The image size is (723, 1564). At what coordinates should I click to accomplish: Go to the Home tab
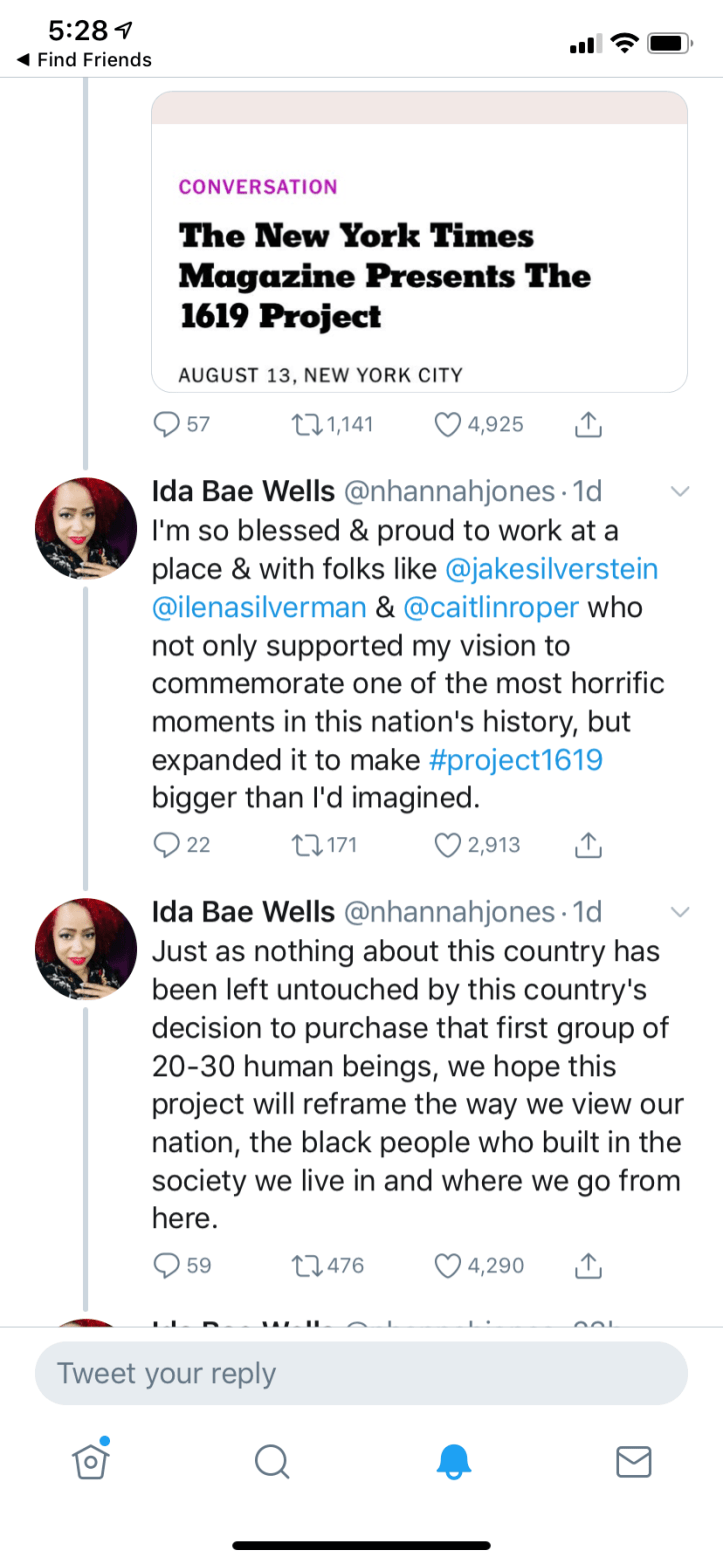pos(91,1461)
